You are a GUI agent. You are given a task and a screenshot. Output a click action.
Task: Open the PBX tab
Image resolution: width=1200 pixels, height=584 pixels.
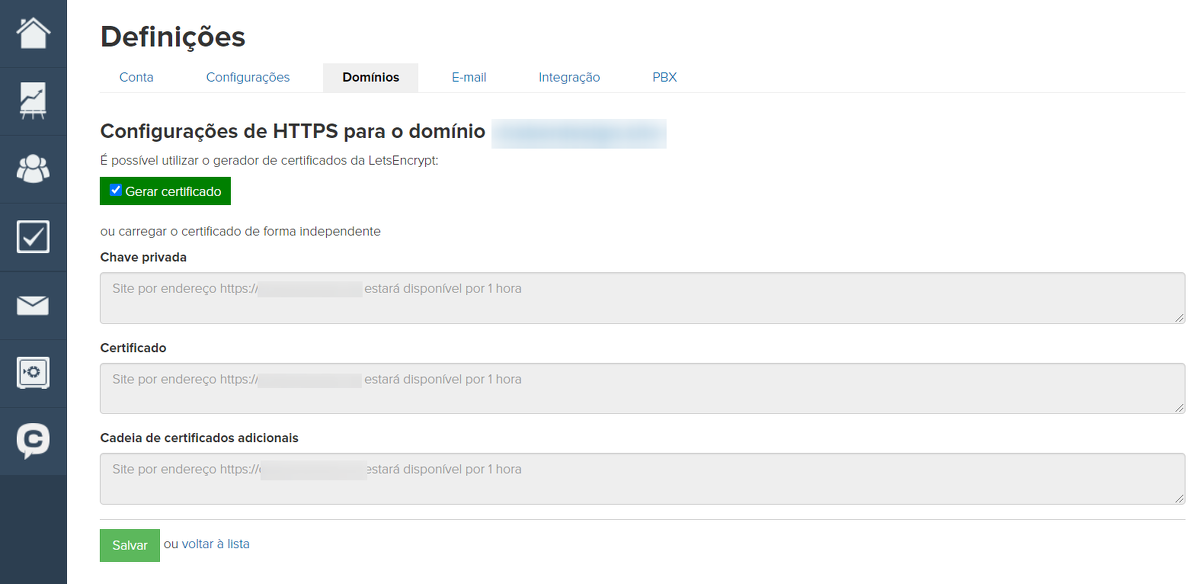coord(664,77)
